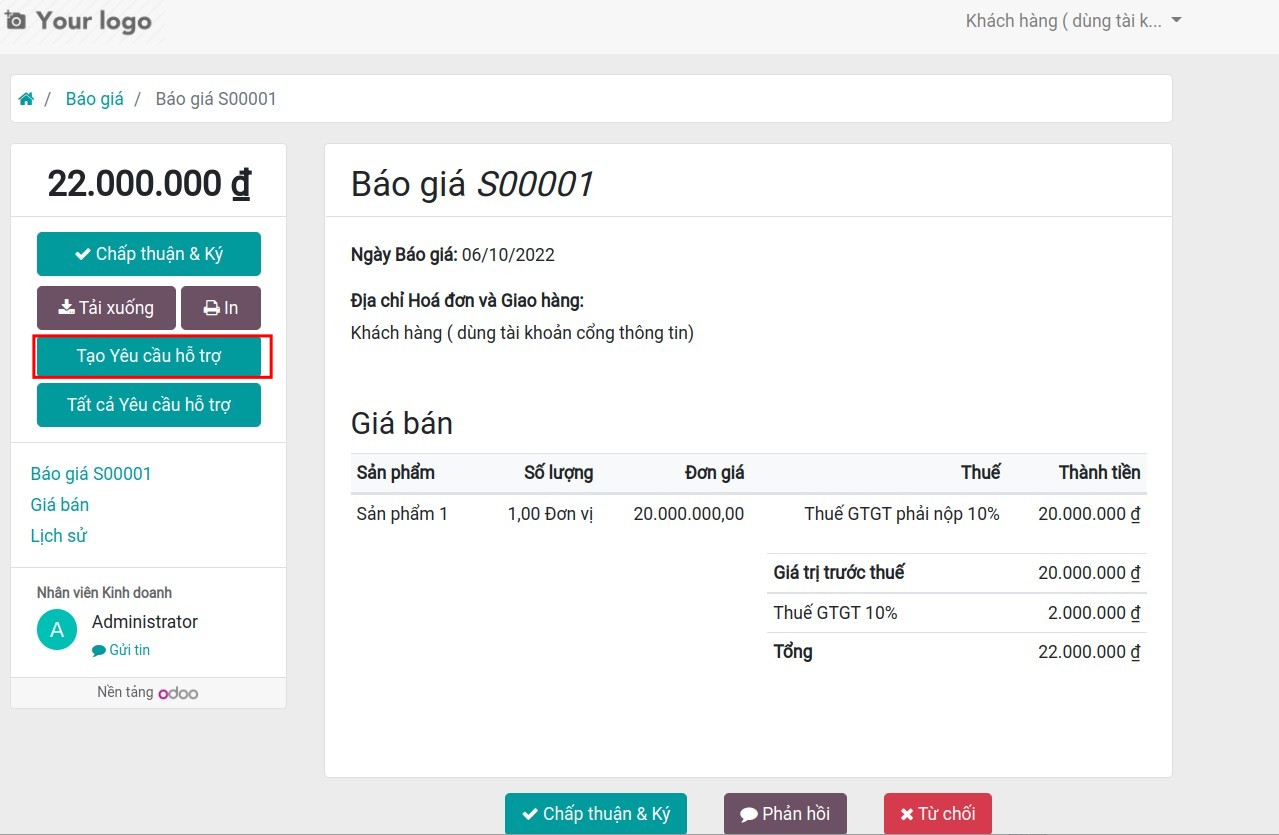Click the chat bubble icon next to Gửi tin
1279x835 pixels.
tap(98, 650)
